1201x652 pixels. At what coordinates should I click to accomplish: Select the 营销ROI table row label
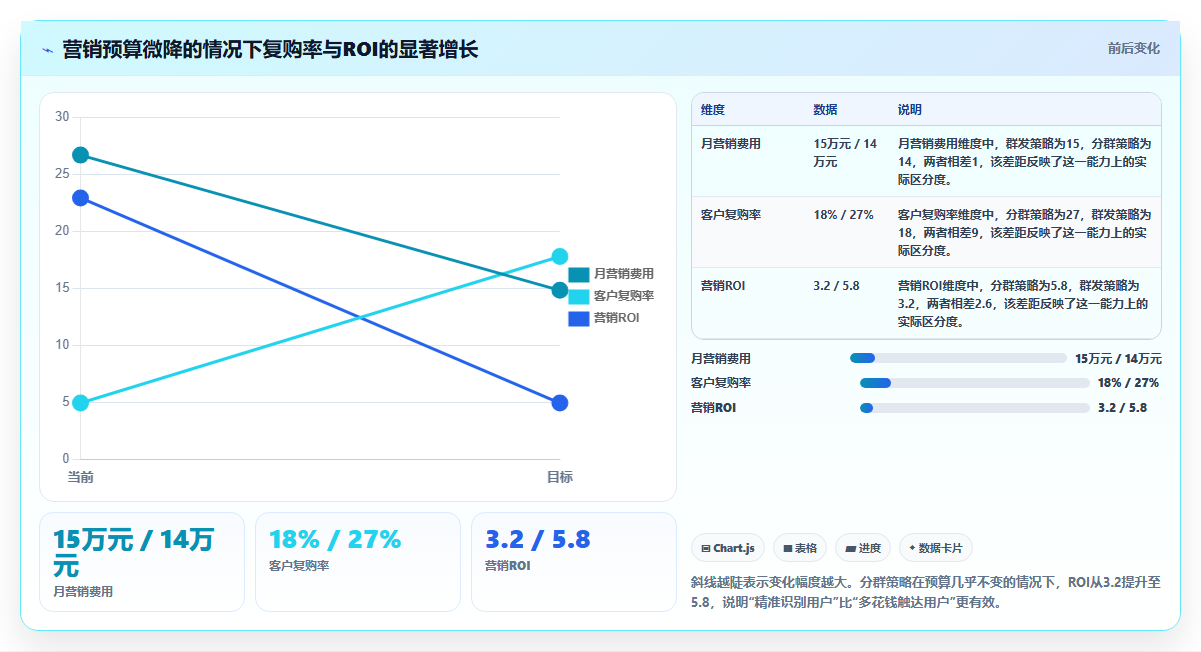[723, 286]
